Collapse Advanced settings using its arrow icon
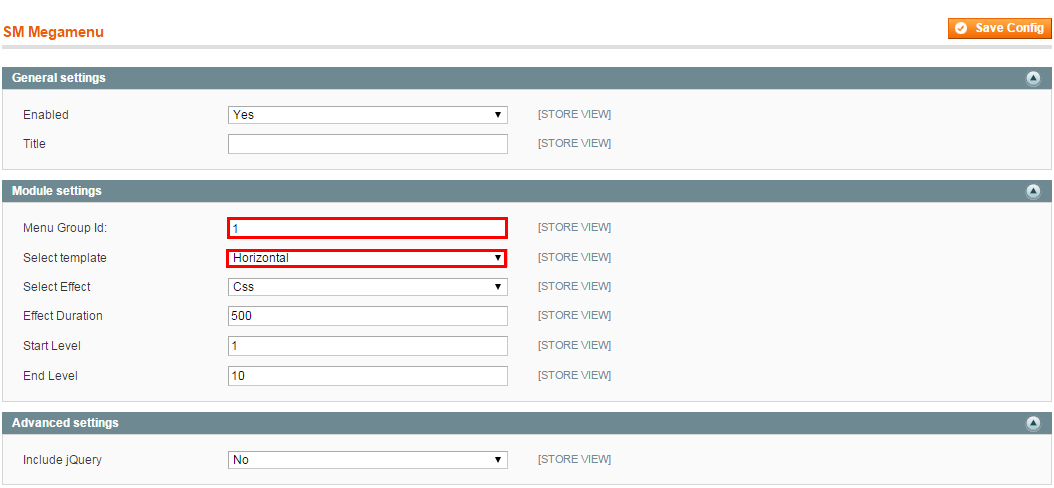The height and width of the screenshot is (488, 1054). click(x=1033, y=424)
